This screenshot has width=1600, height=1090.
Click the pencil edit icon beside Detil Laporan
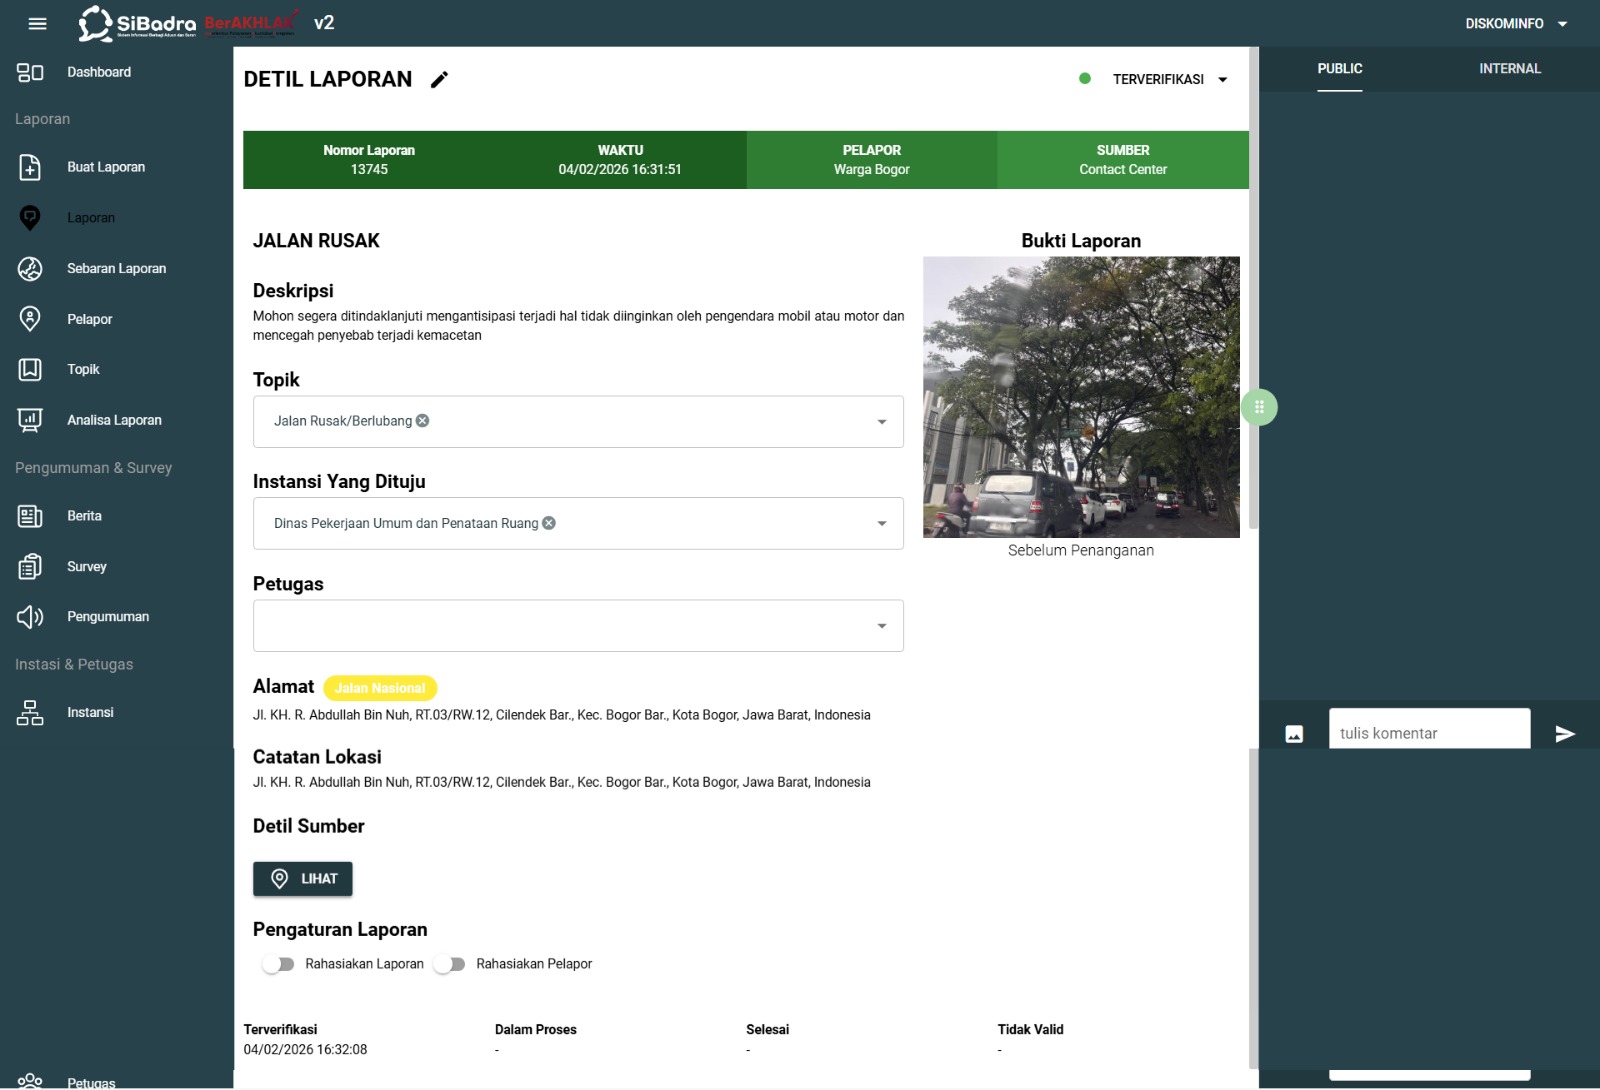tap(439, 80)
